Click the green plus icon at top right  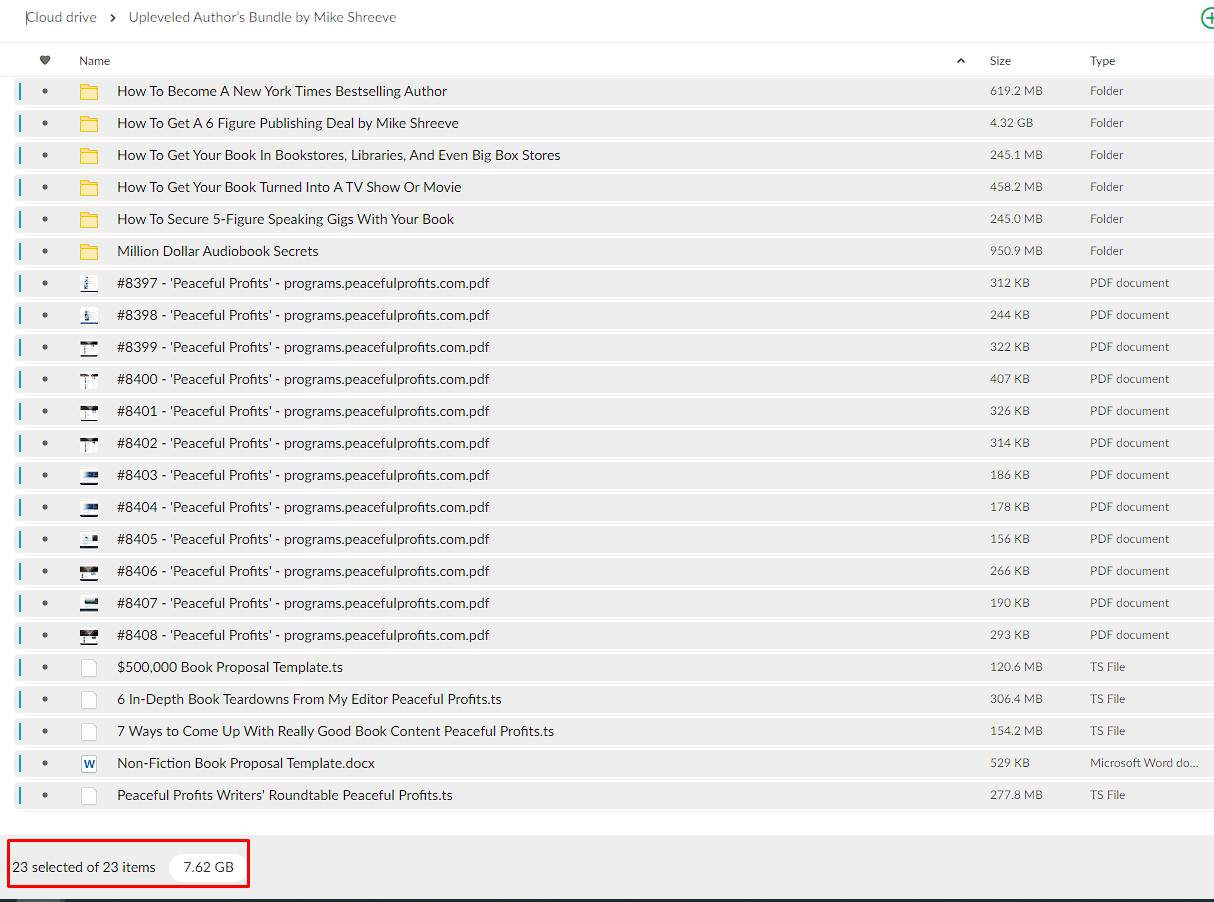(x=1207, y=18)
